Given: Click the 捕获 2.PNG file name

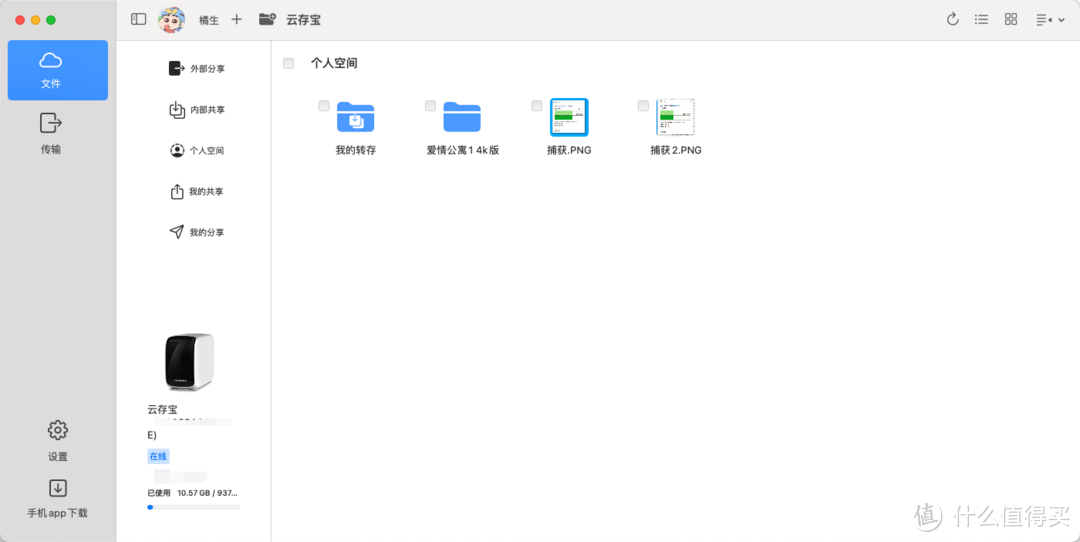Looking at the screenshot, I should pos(676,150).
